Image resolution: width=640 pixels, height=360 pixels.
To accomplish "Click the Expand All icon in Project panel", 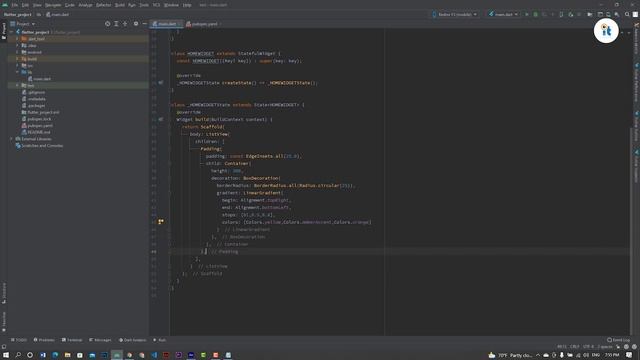I will (116, 24).
